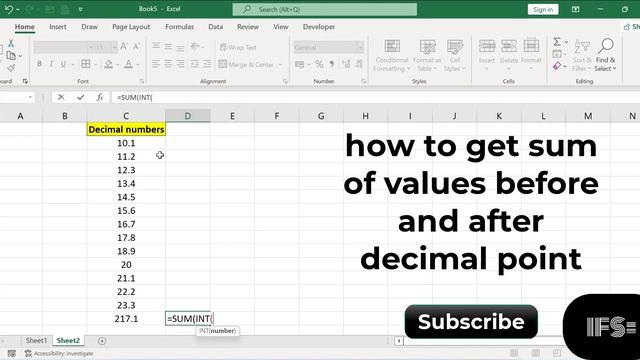Click the Format Painter brush icon
This screenshot has height=360, width=640.
coord(11,67)
